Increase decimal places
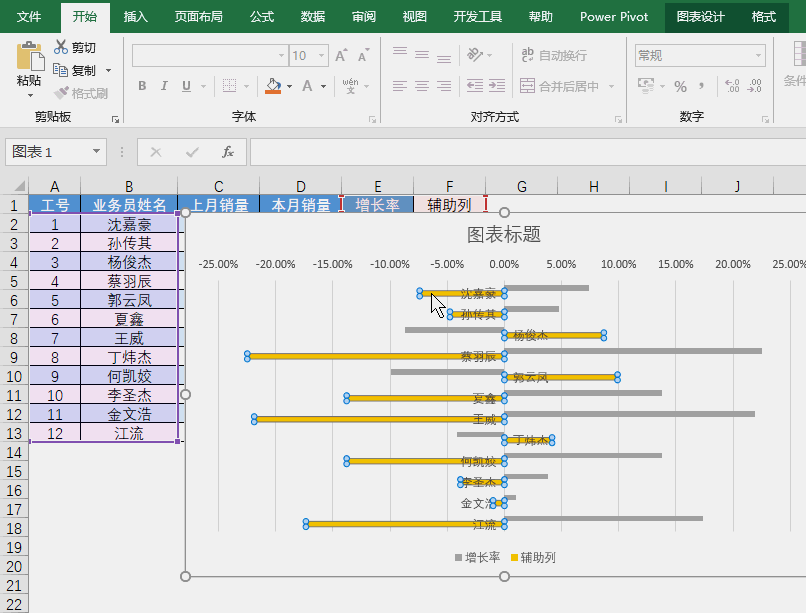This screenshot has width=806, height=613. (732, 86)
